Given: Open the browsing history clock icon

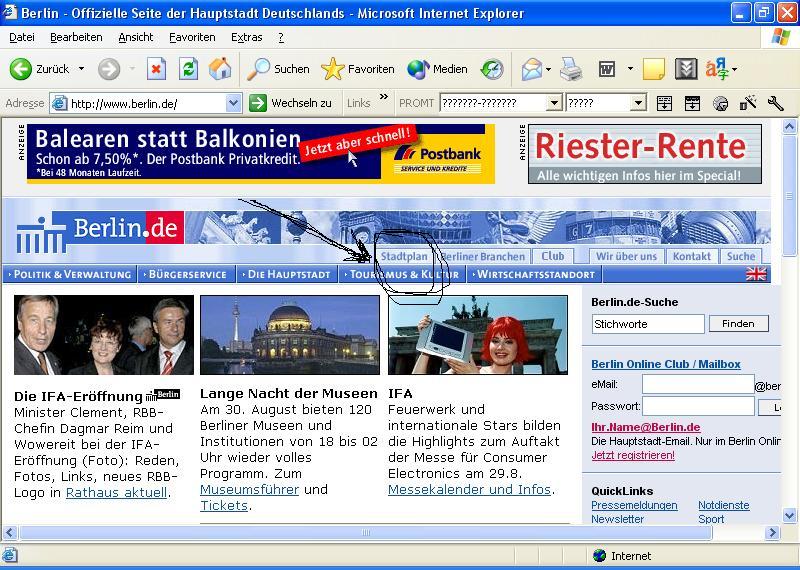Looking at the screenshot, I should pos(492,69).
